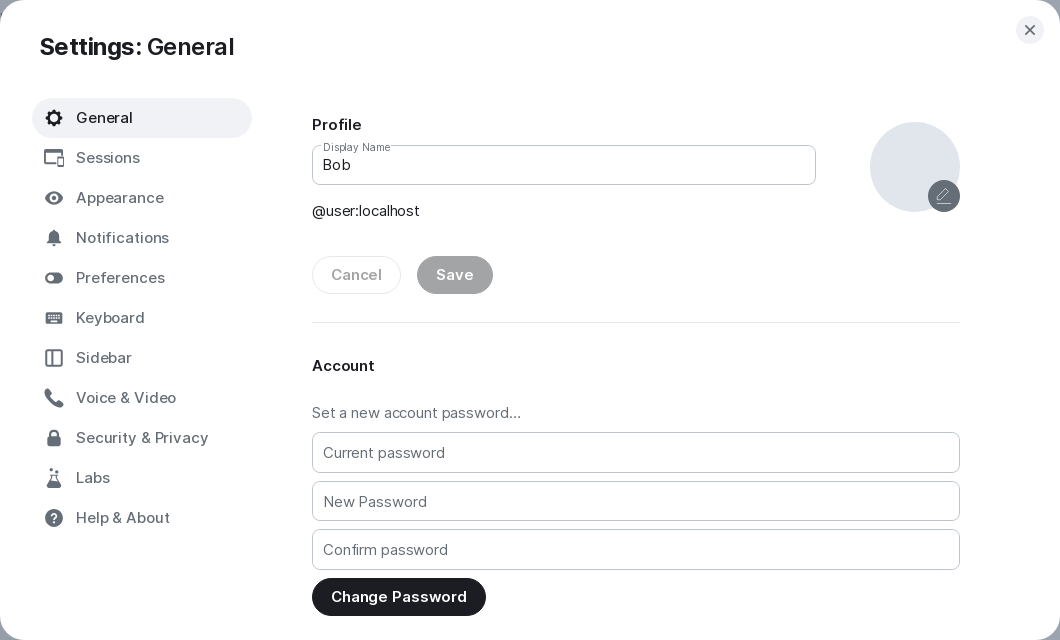The image size is (1060, 640).
Task: Close the Settings dialog
Action: (1029, 30)
